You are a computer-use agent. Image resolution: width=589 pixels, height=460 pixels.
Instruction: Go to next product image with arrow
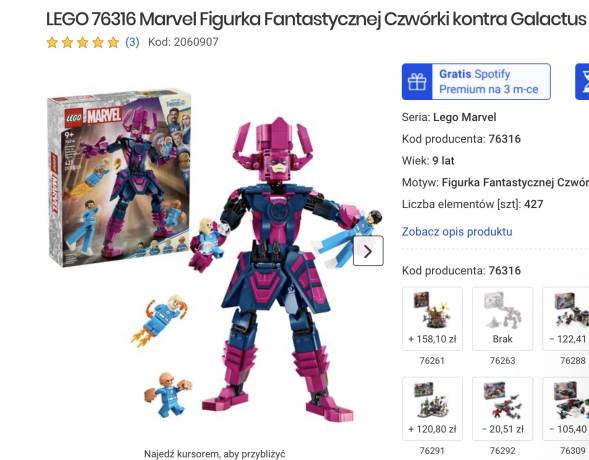tap(368, 251)
